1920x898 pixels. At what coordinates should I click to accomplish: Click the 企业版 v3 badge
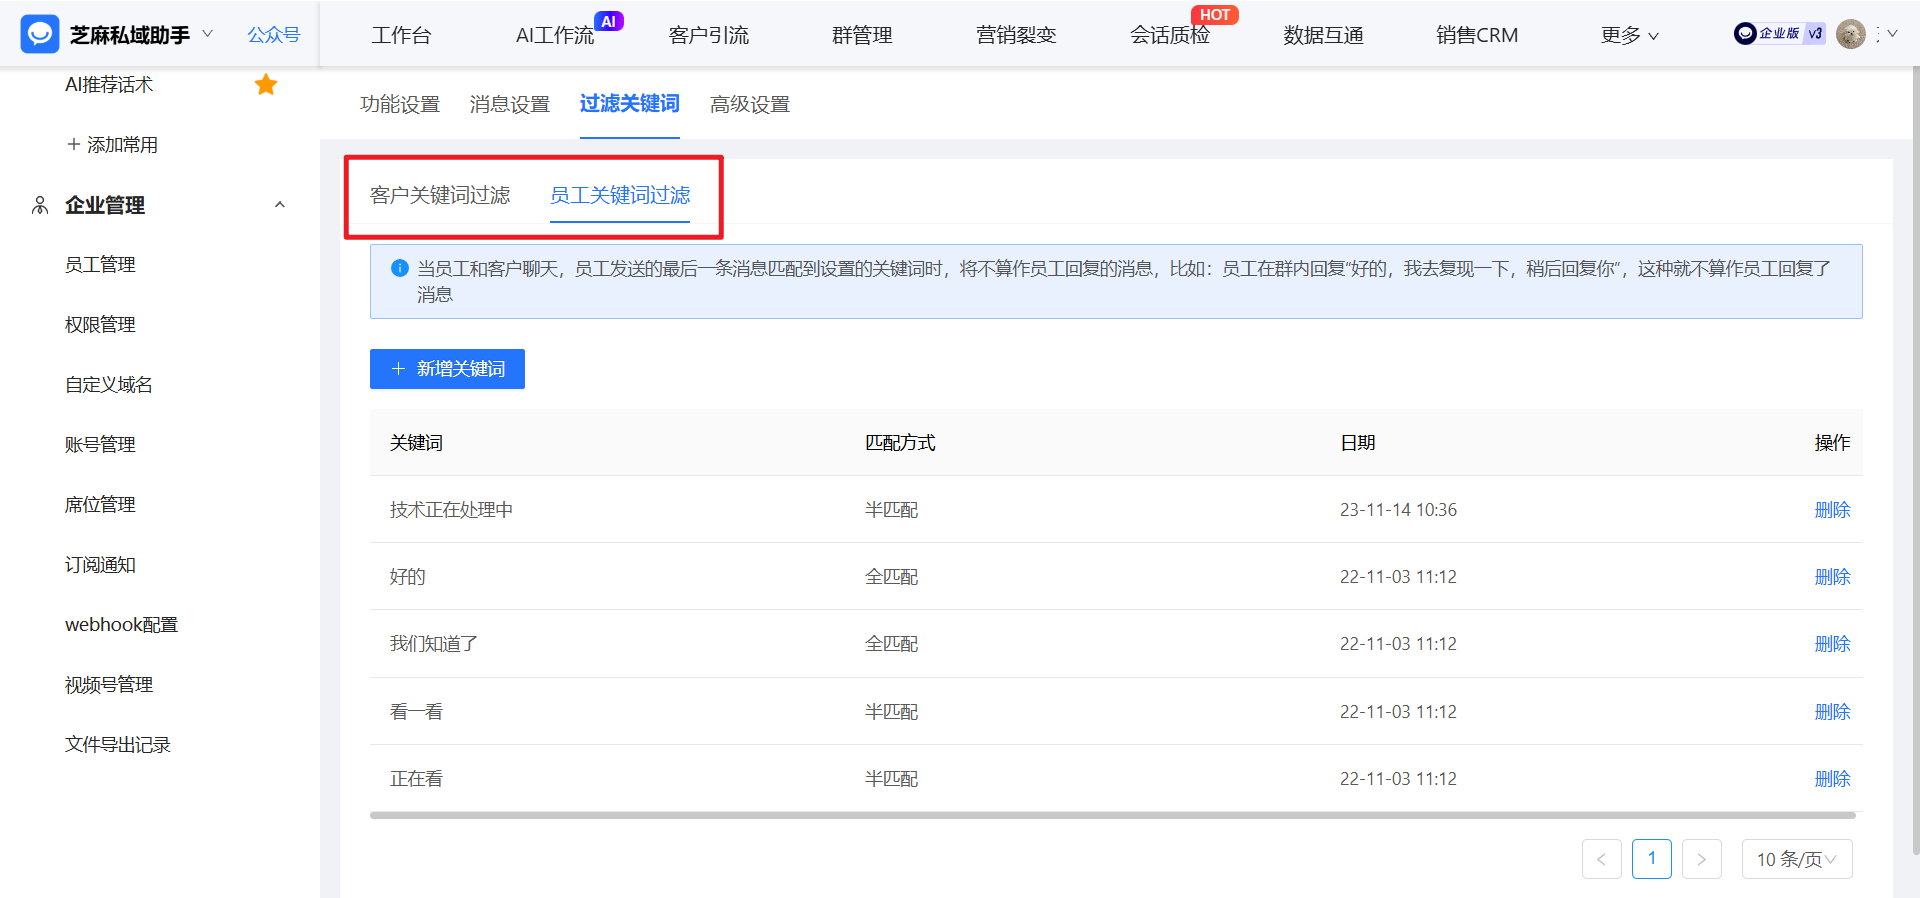click(x=1779, y=34)
